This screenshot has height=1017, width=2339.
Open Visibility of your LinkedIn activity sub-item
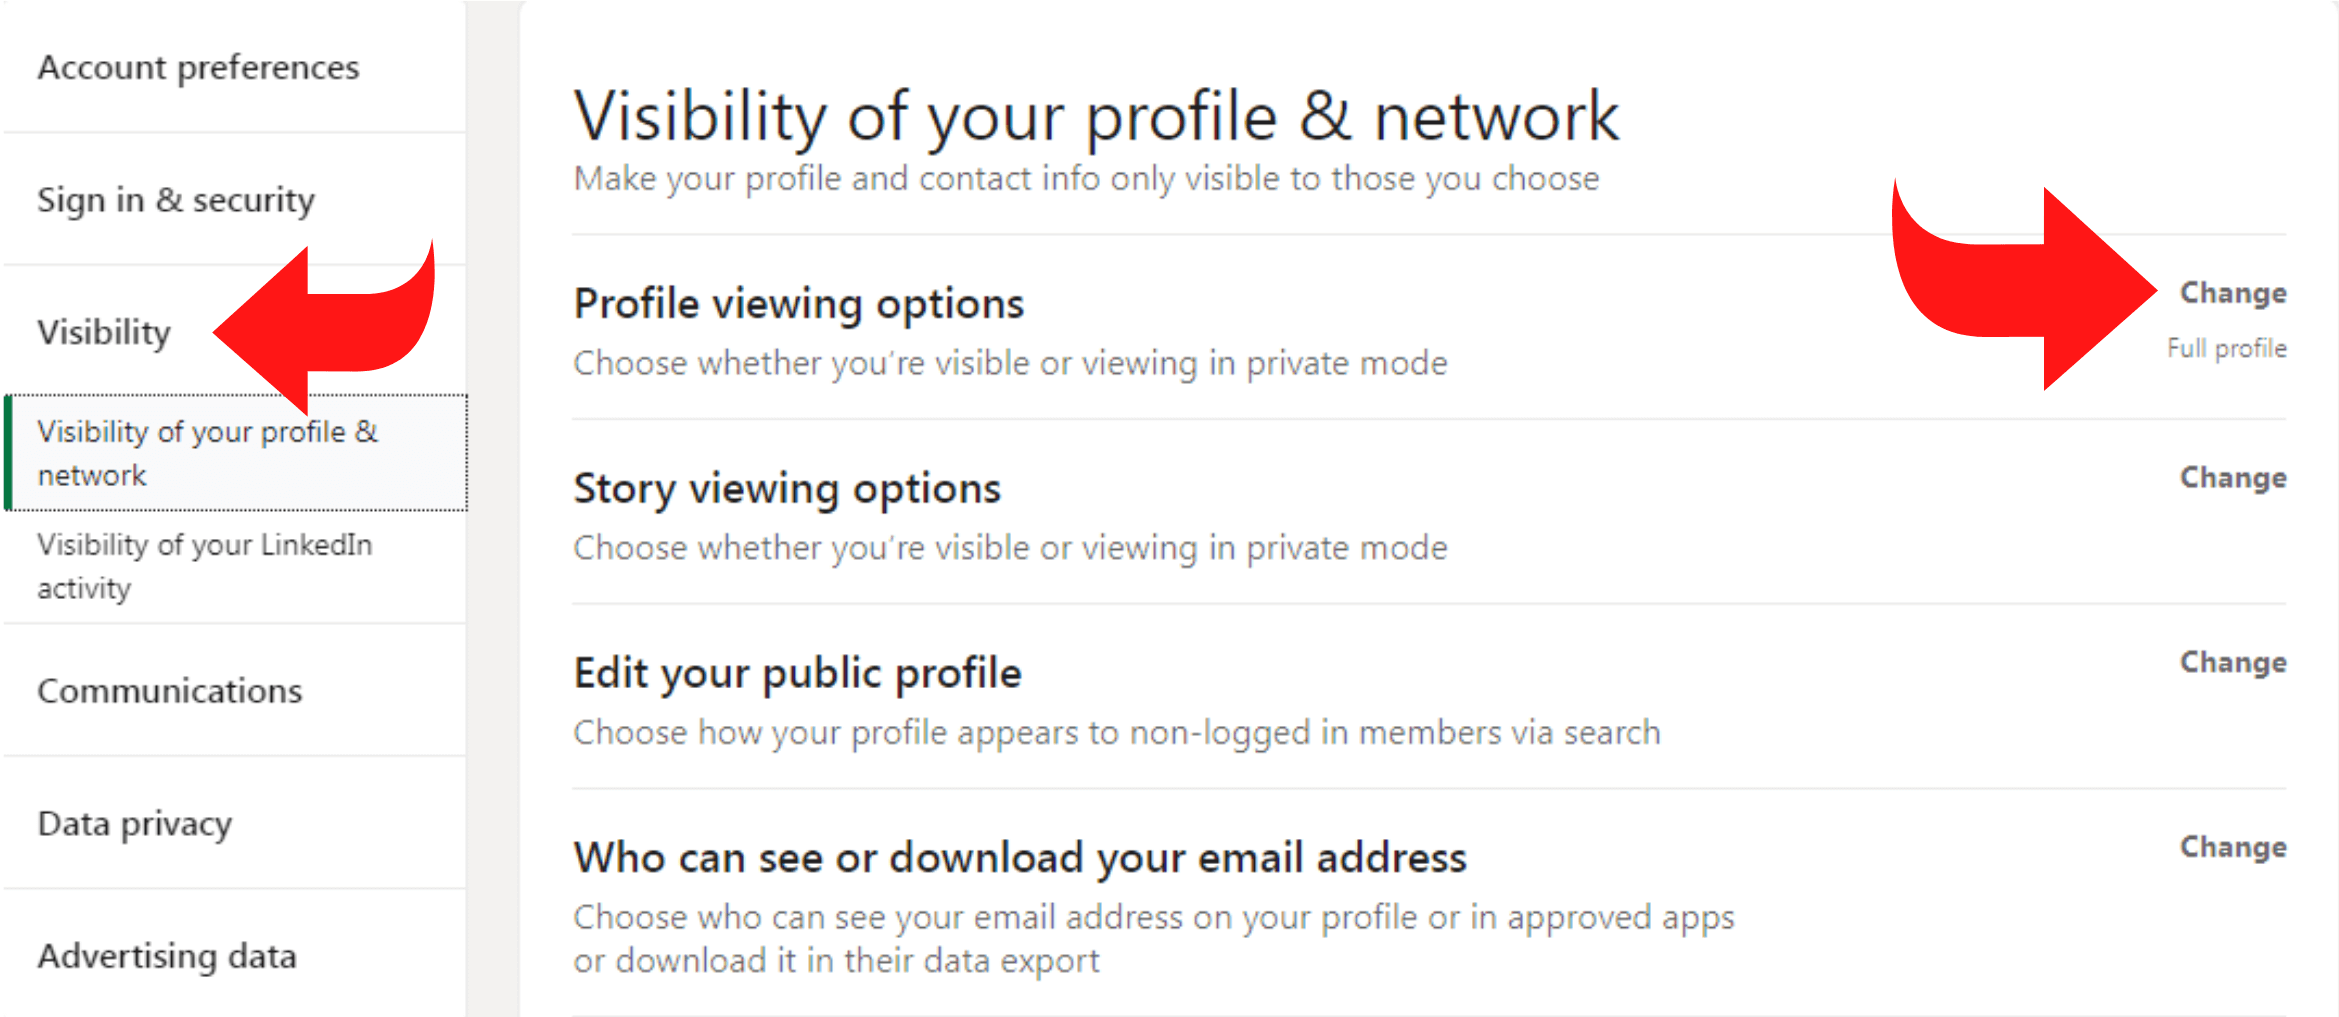pyautogui.click(x=204, y=566)
